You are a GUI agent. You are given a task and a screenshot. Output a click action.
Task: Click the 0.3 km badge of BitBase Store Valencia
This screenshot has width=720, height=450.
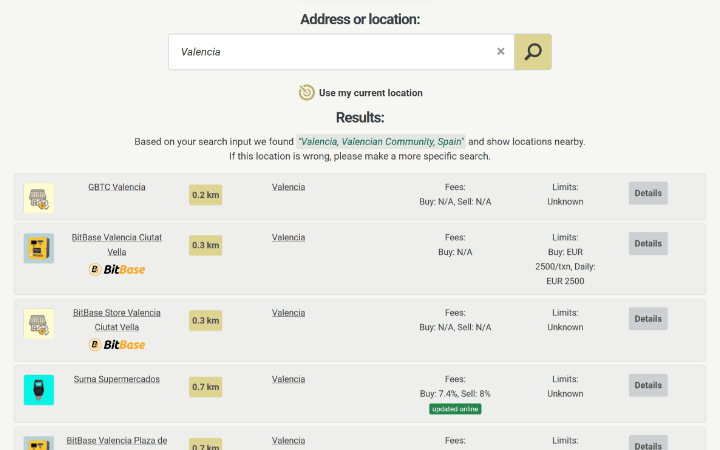(205, 321)
